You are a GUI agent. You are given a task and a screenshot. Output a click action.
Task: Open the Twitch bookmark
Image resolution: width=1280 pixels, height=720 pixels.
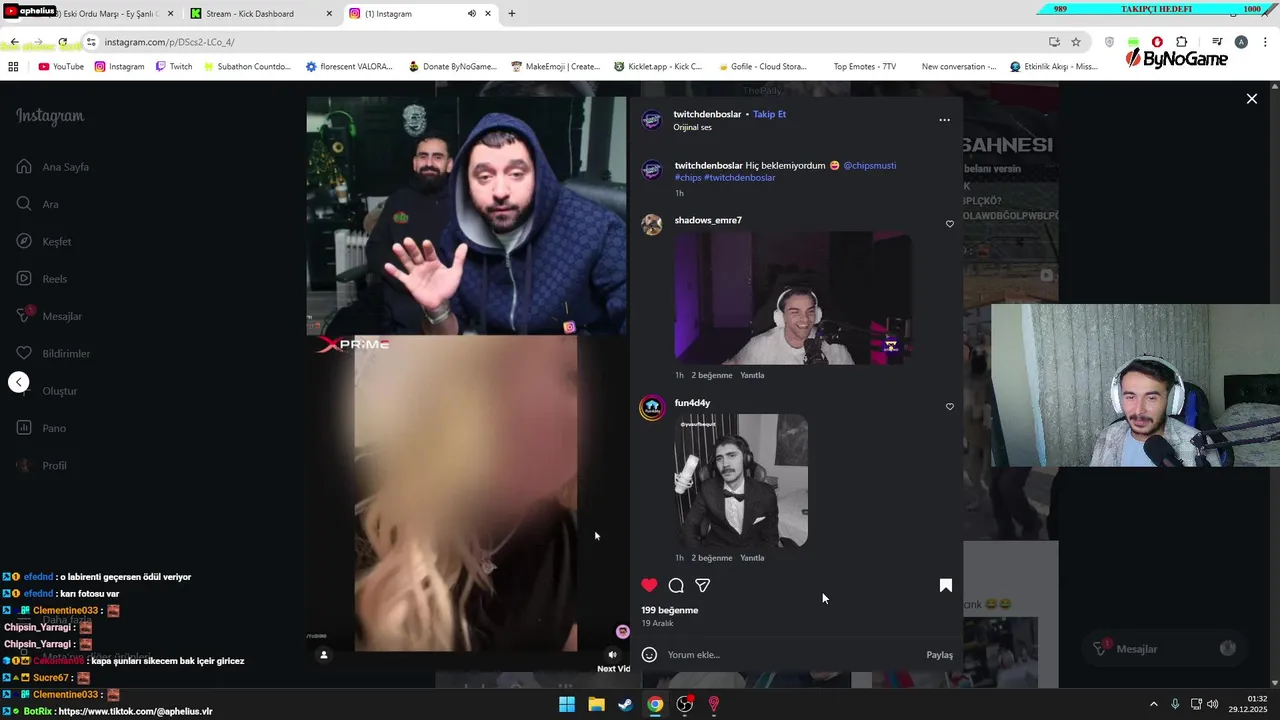(x=173, y=67)
